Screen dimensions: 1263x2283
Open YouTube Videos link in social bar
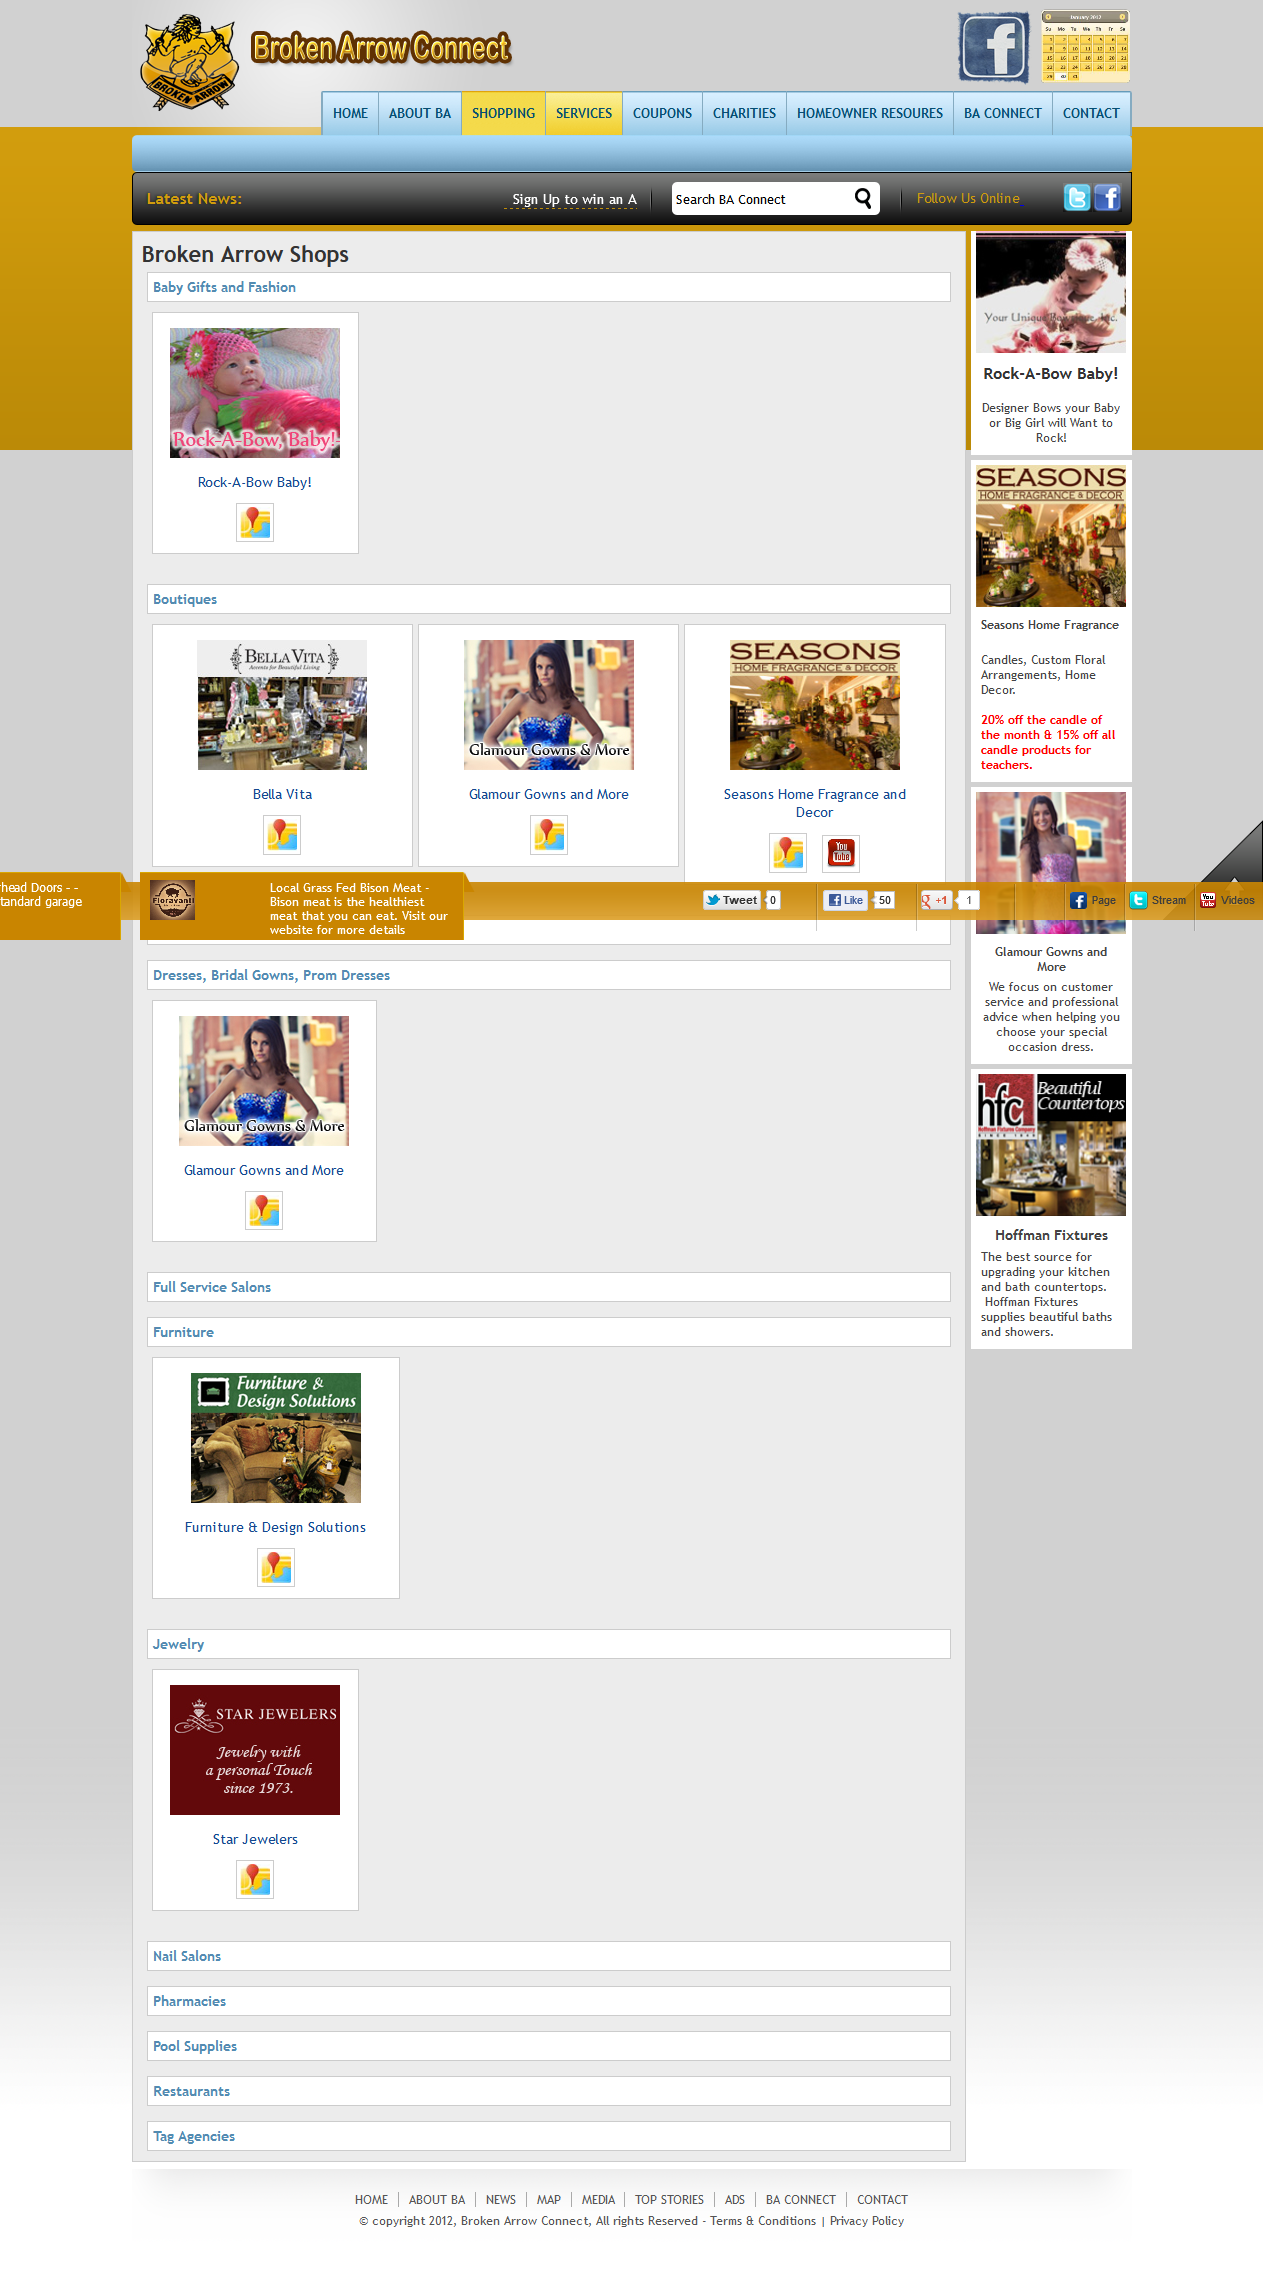(x=1227, y=900)
